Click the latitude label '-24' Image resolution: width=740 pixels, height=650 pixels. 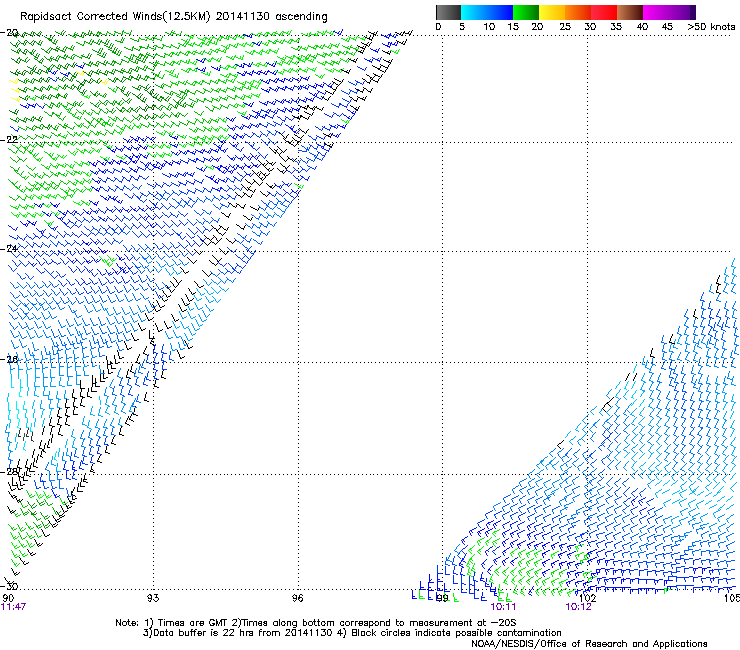pyautogui.click(x=9, y=249)
